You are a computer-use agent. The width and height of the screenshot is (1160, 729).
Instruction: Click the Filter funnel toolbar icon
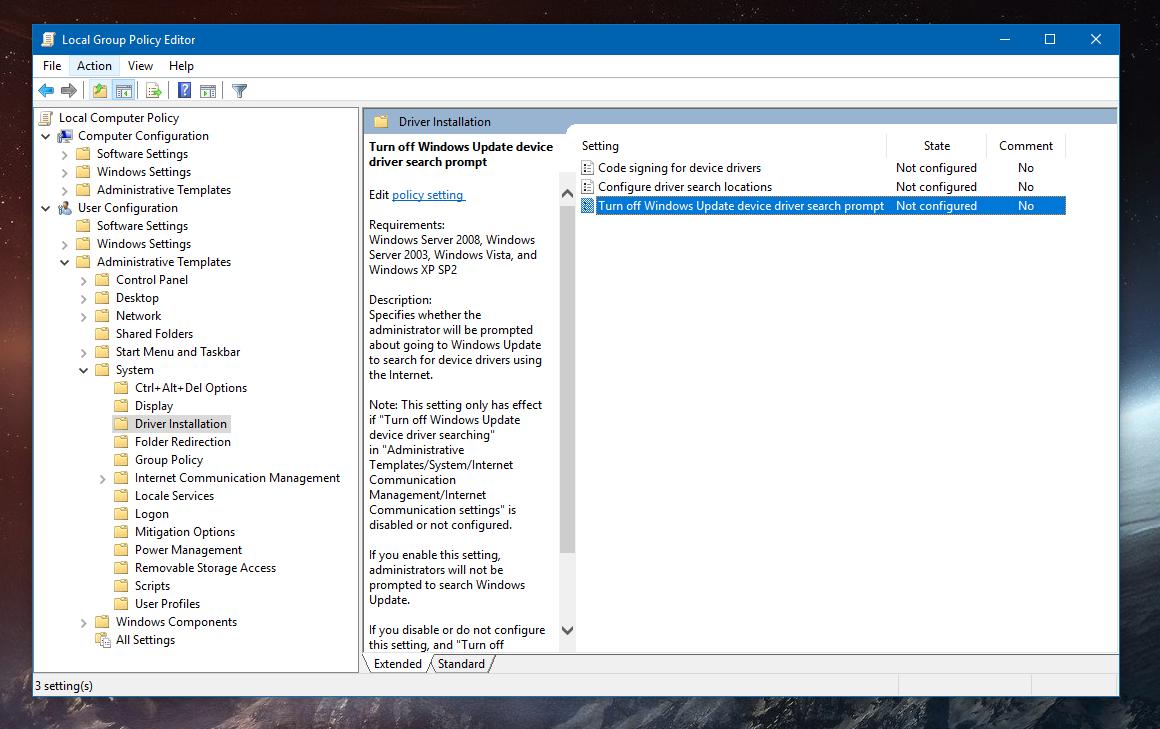coord(239,91)
